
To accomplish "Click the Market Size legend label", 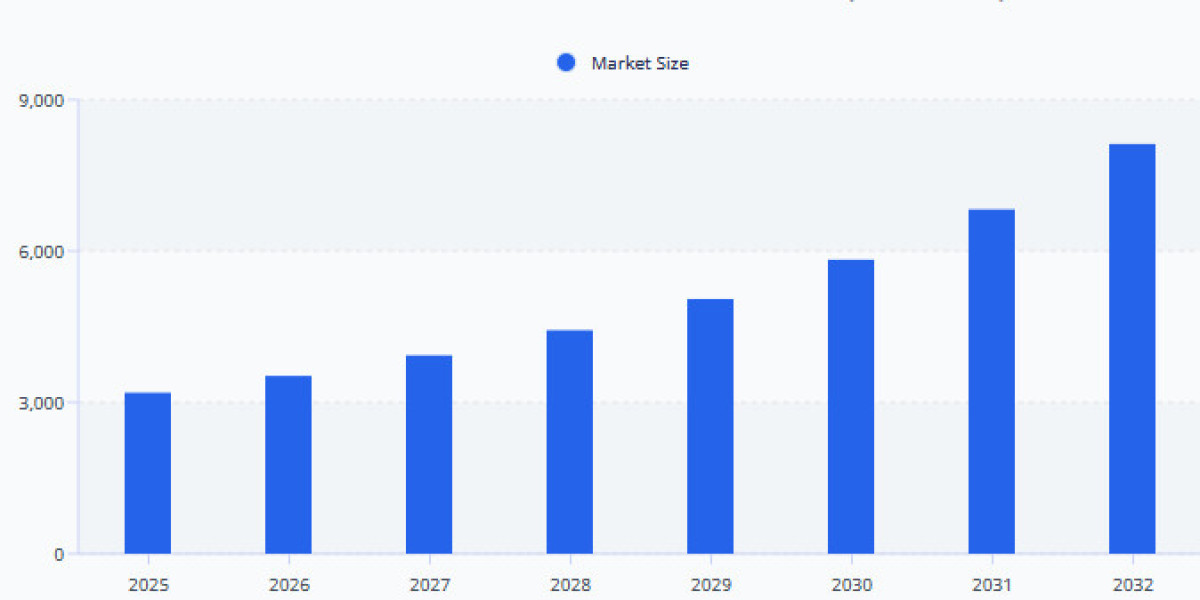I will (x=641, y=62).
